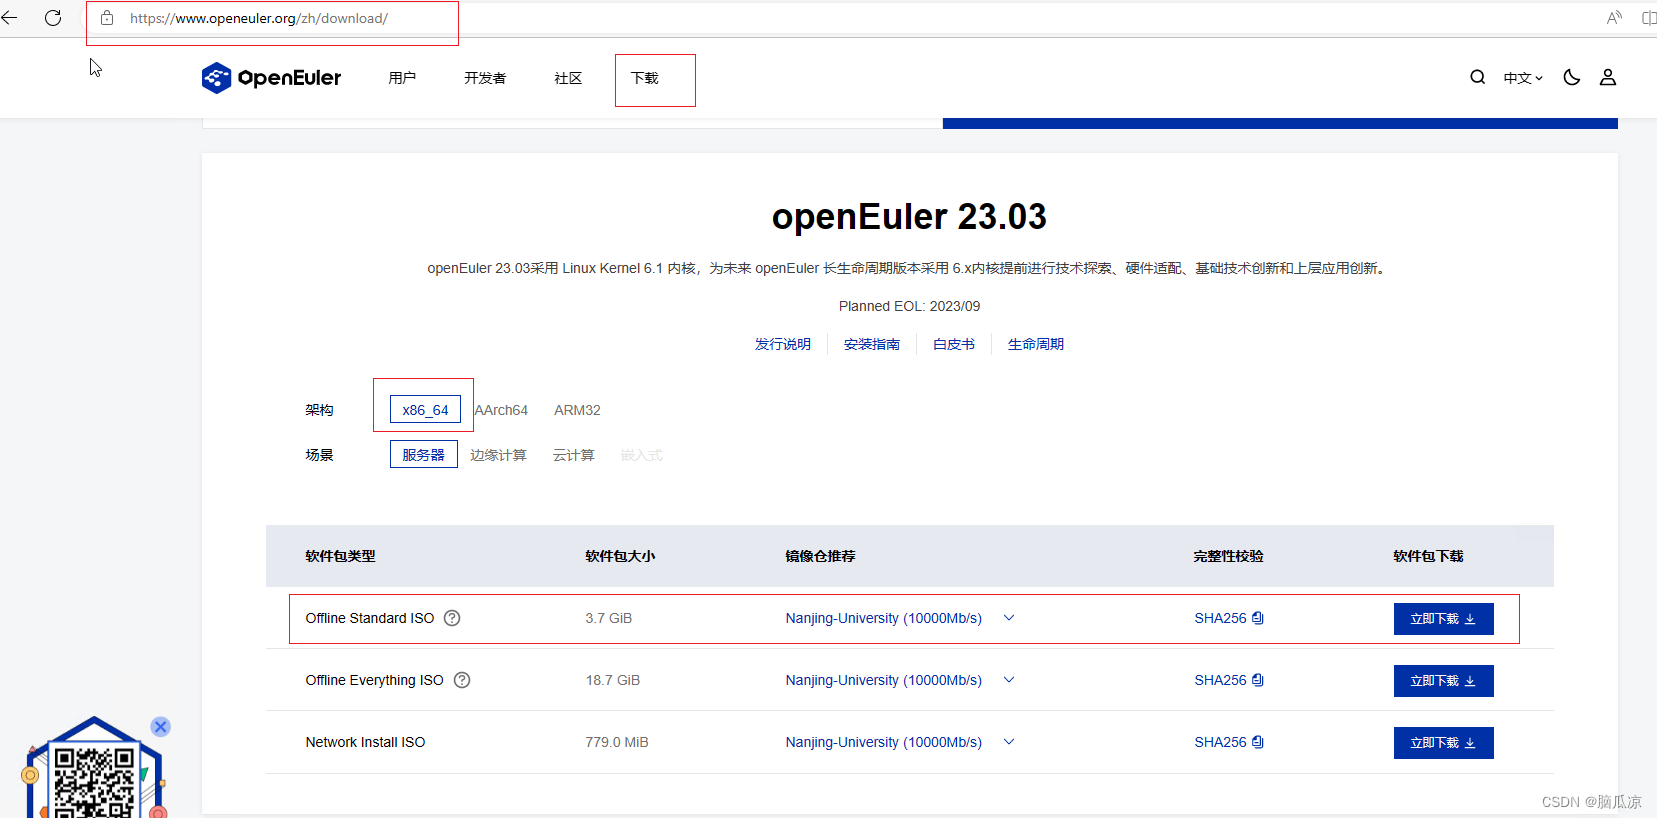Select the ARM32 architecture
Screen dimensions: 1657x818
point(577,410)
